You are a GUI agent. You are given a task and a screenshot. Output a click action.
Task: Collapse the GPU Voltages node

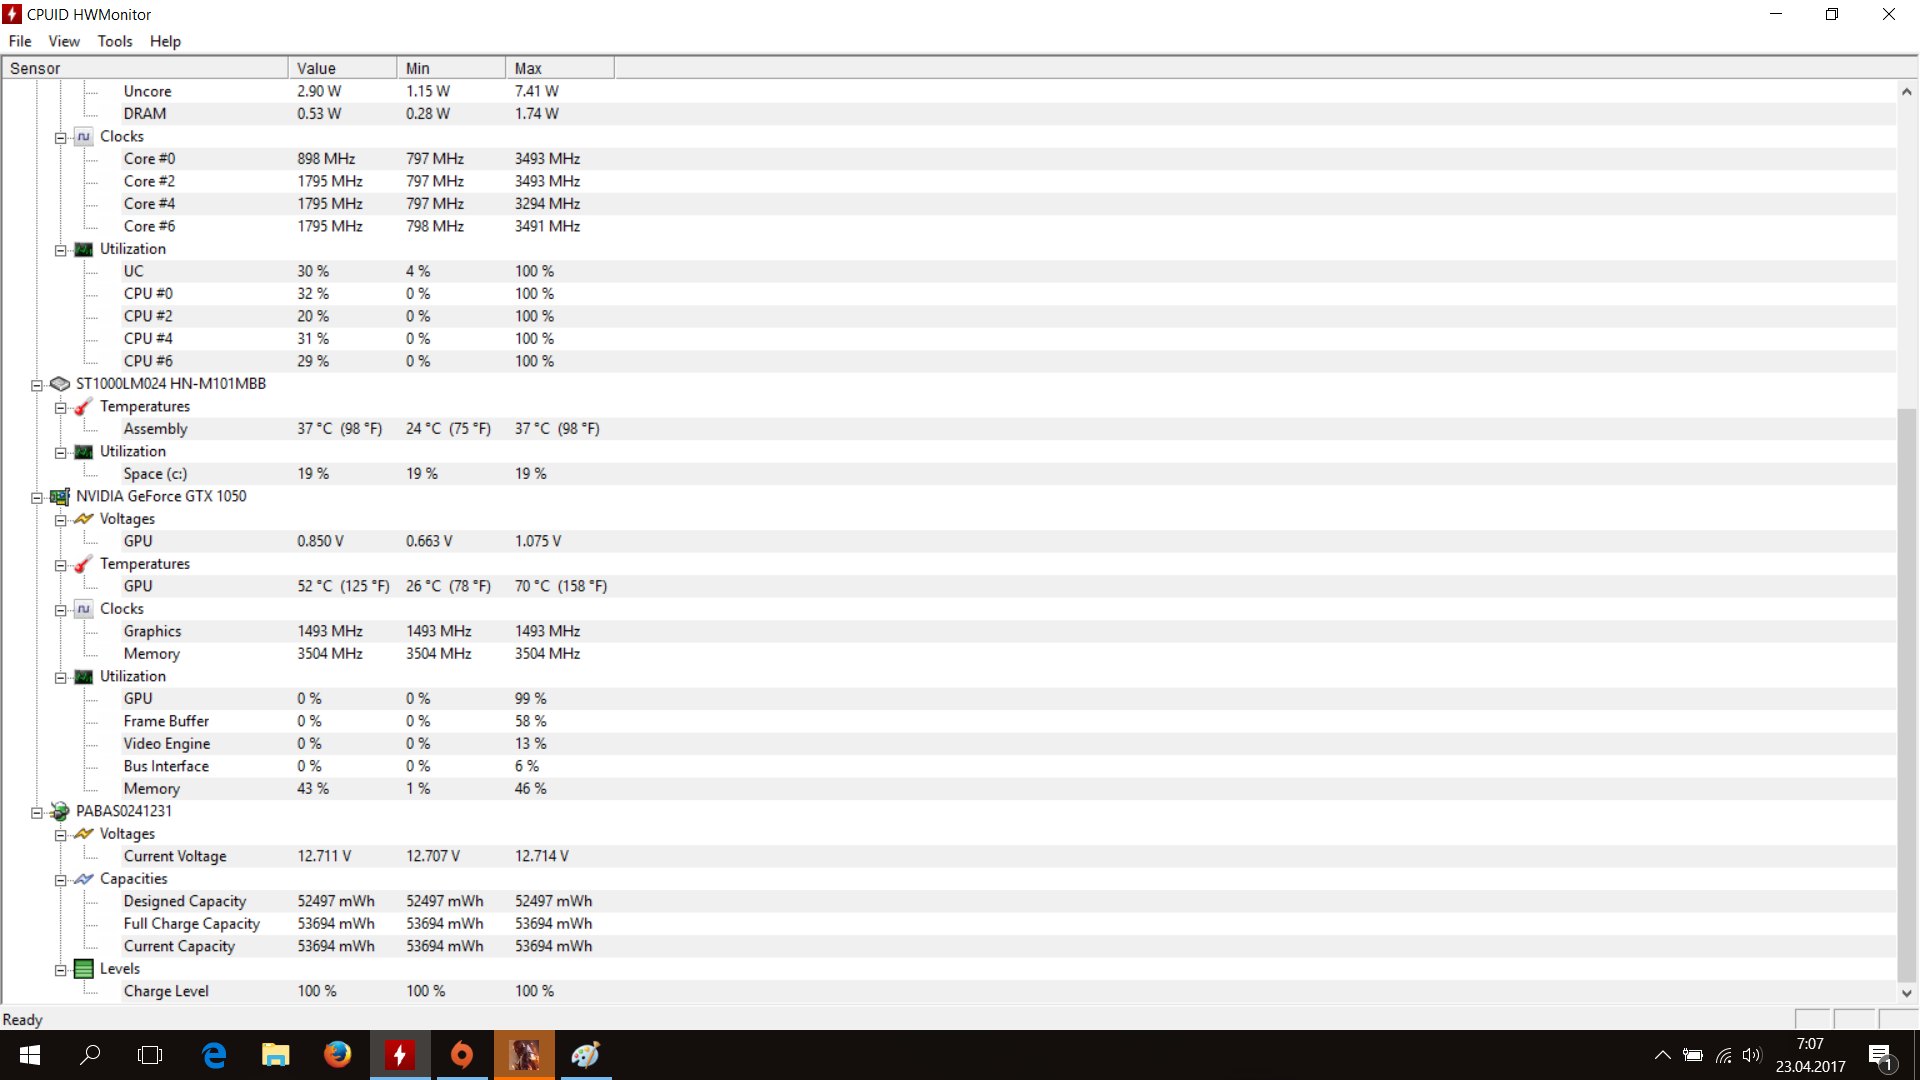[x=61, y=520]
